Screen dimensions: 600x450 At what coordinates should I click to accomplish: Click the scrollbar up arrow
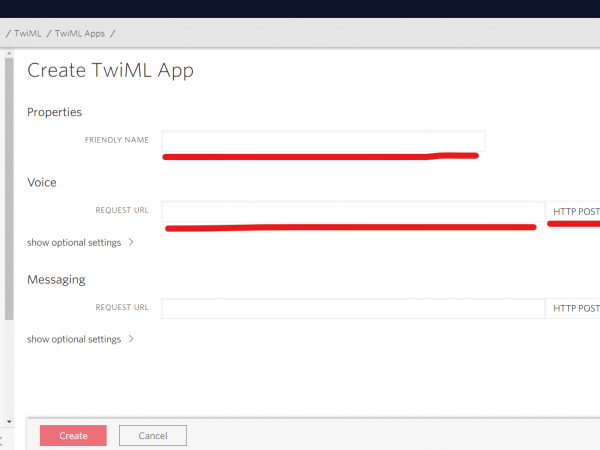pyautogui.click(x=9, y=54)
